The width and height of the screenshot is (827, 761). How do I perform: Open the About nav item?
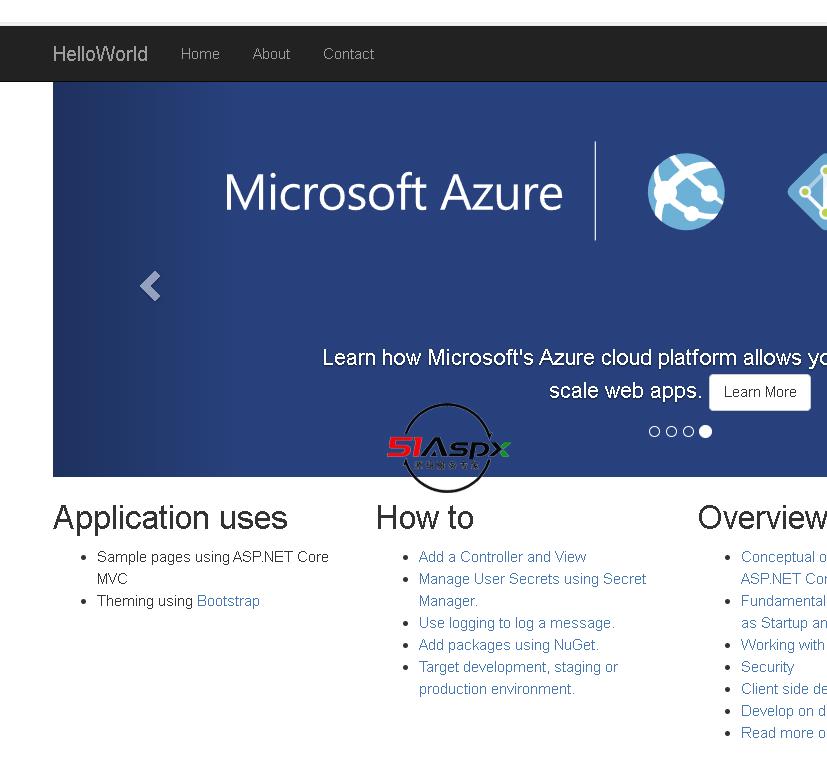tap(271, 54)
